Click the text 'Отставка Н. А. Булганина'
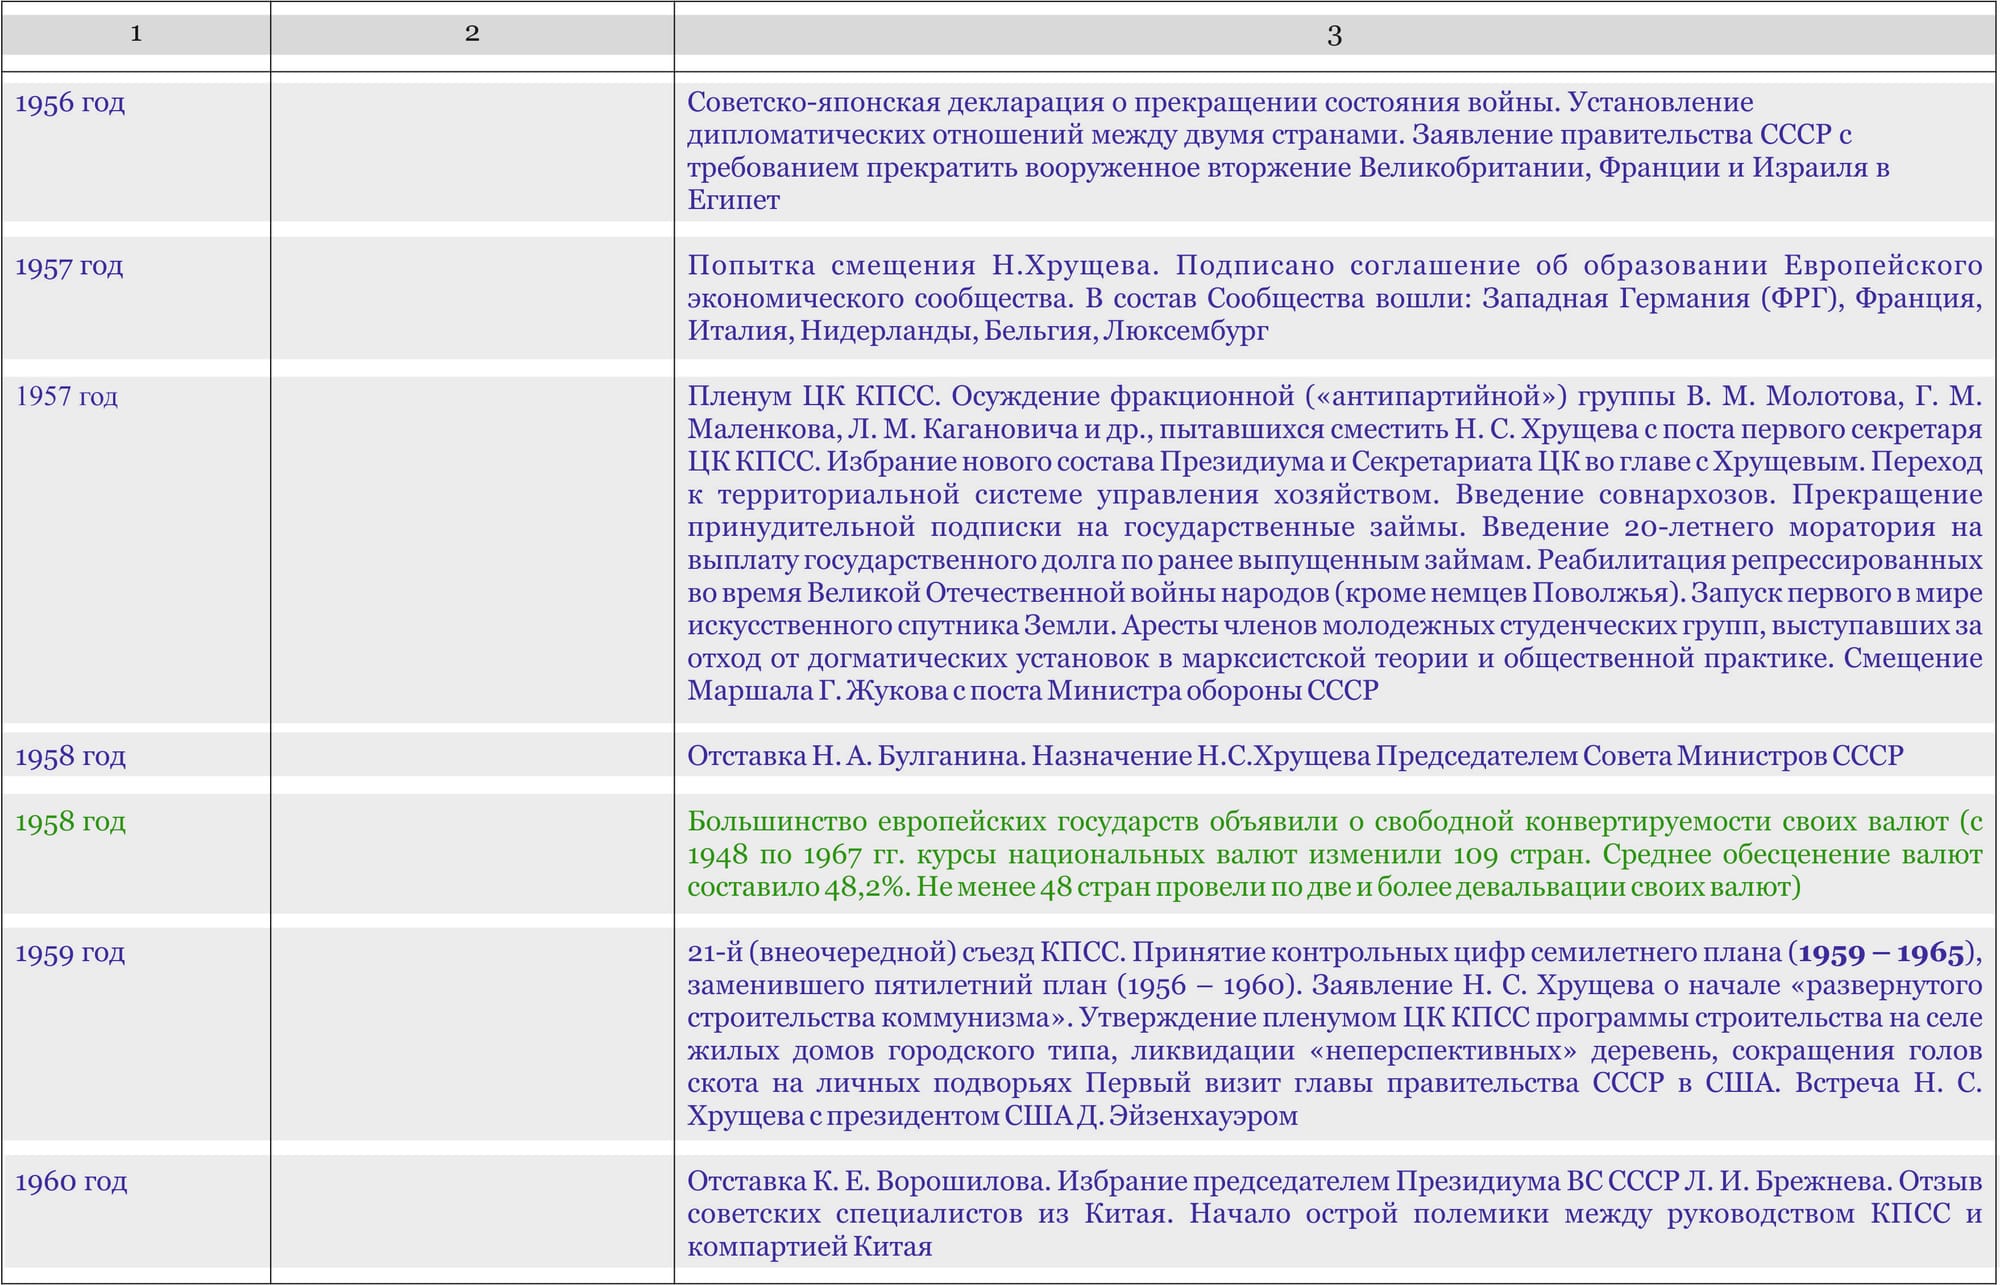This screenshot has width=2000, height=1285. (x=856, y=756)
